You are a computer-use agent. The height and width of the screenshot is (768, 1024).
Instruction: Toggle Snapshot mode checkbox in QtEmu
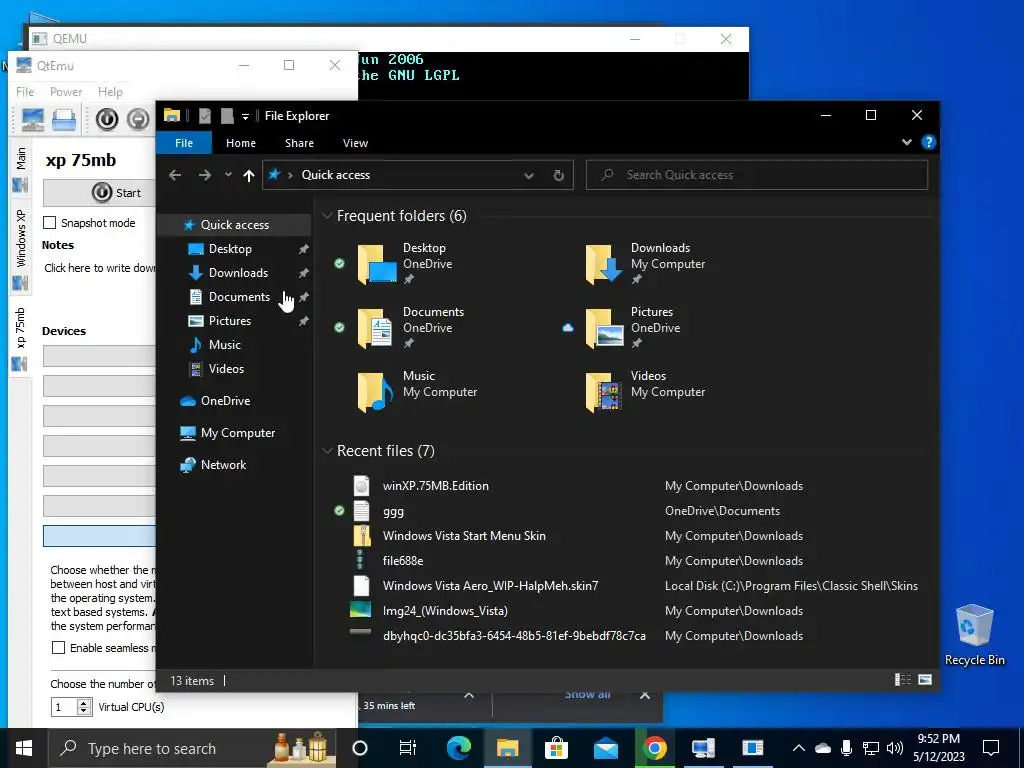50,223
